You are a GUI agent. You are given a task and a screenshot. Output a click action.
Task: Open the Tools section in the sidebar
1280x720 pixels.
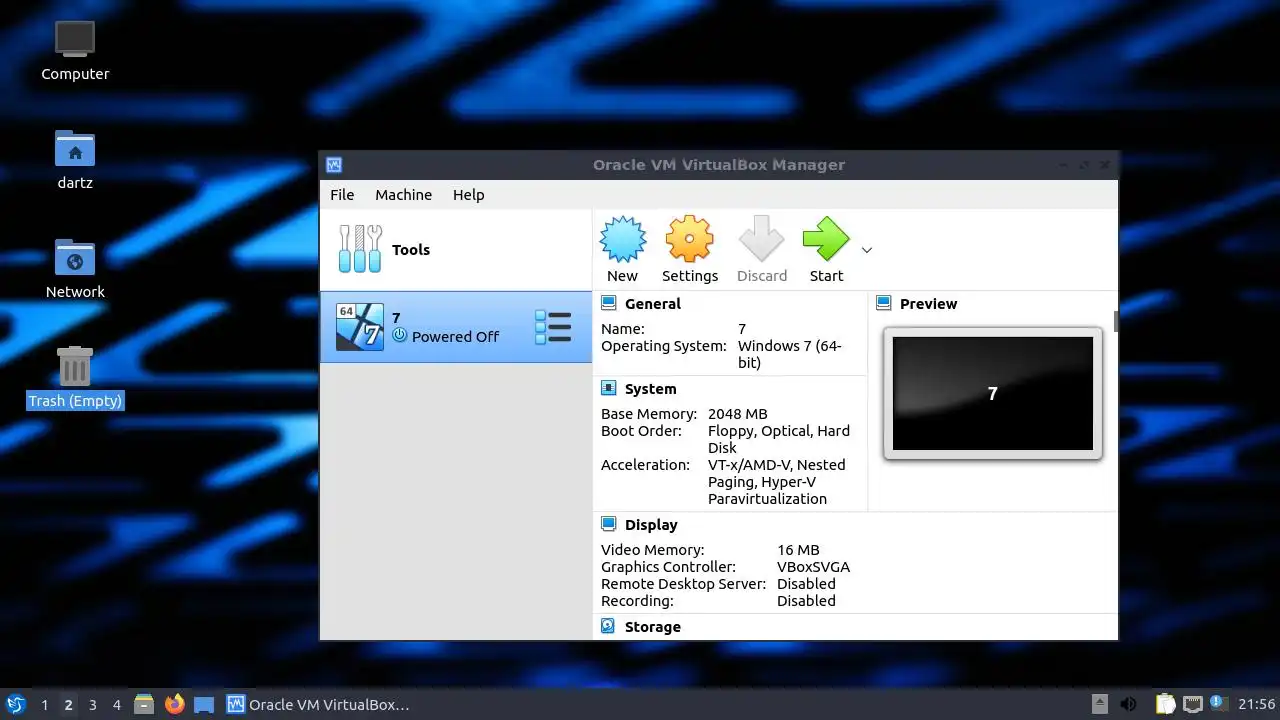tap(456, 250)
